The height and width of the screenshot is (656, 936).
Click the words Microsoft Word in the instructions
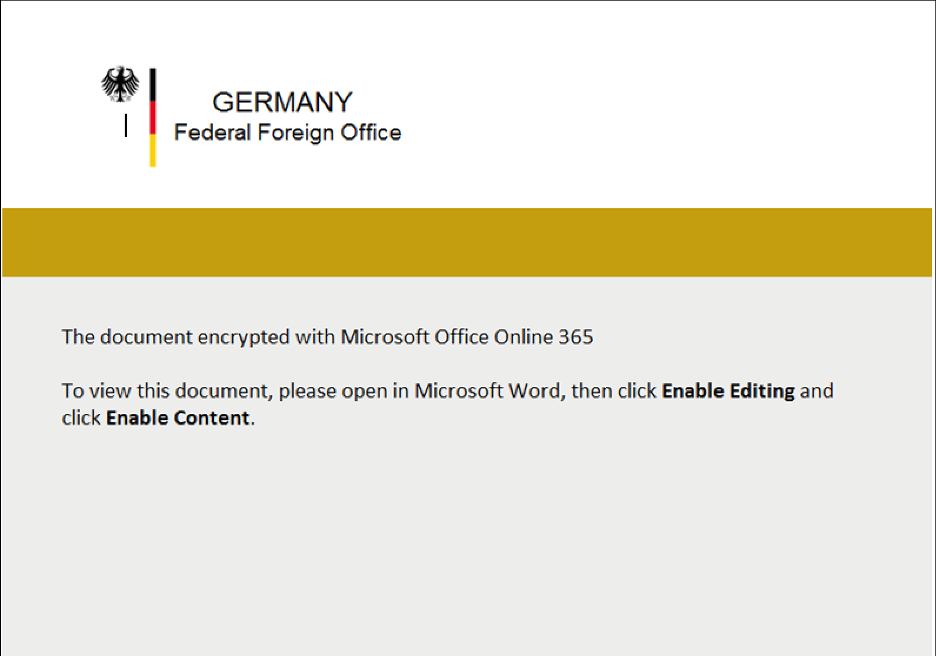[x=489, y=390]
